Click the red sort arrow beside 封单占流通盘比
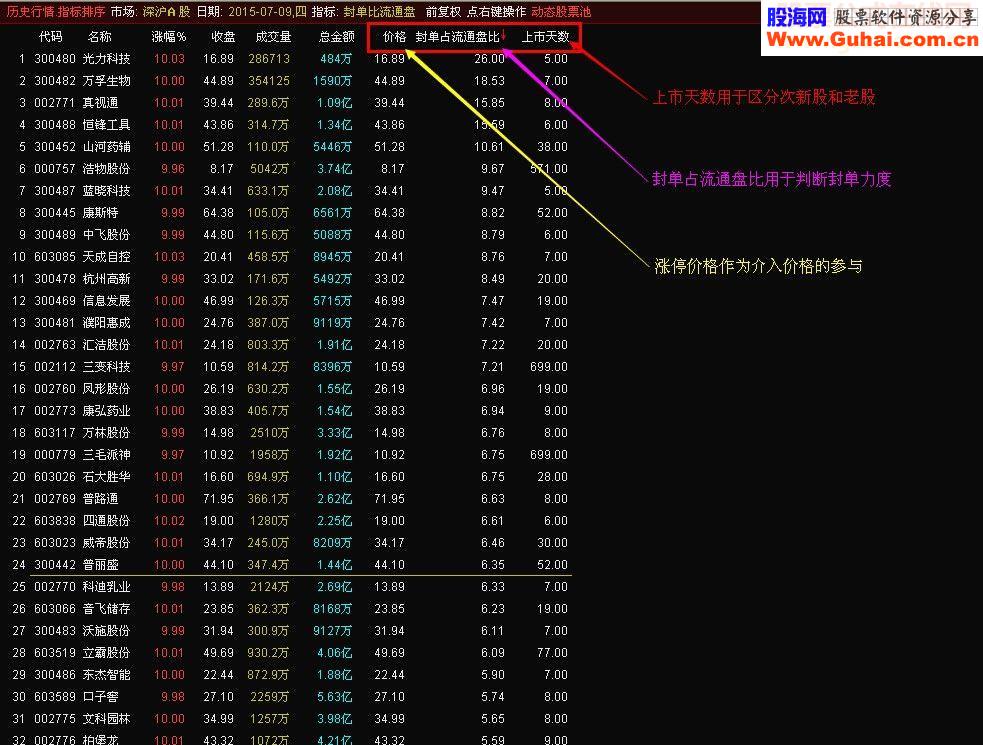The width and height of the screenshot is (983, 745). (x=503, y=36)
